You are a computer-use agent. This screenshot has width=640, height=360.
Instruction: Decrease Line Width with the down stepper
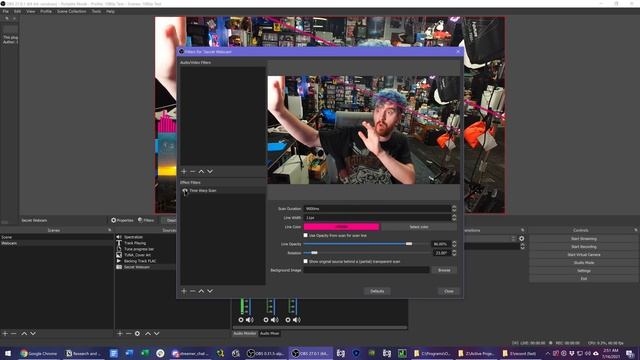[x=454, y=220]
